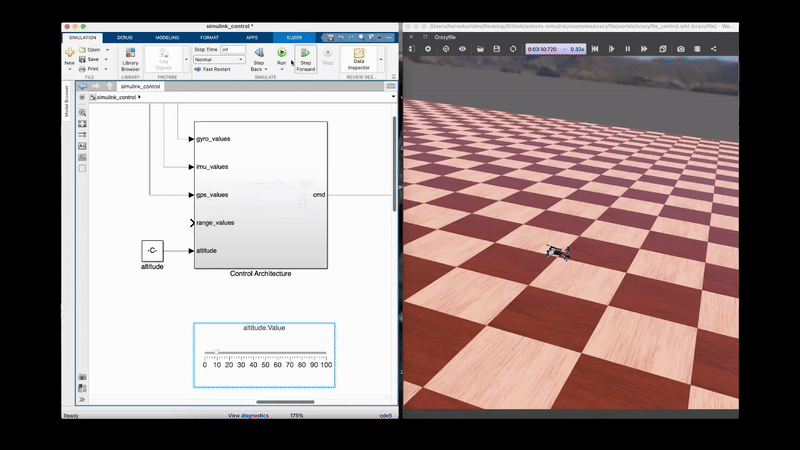800x450 pixels.
Task: Click the Log Signals button
Action: (163, 60)
